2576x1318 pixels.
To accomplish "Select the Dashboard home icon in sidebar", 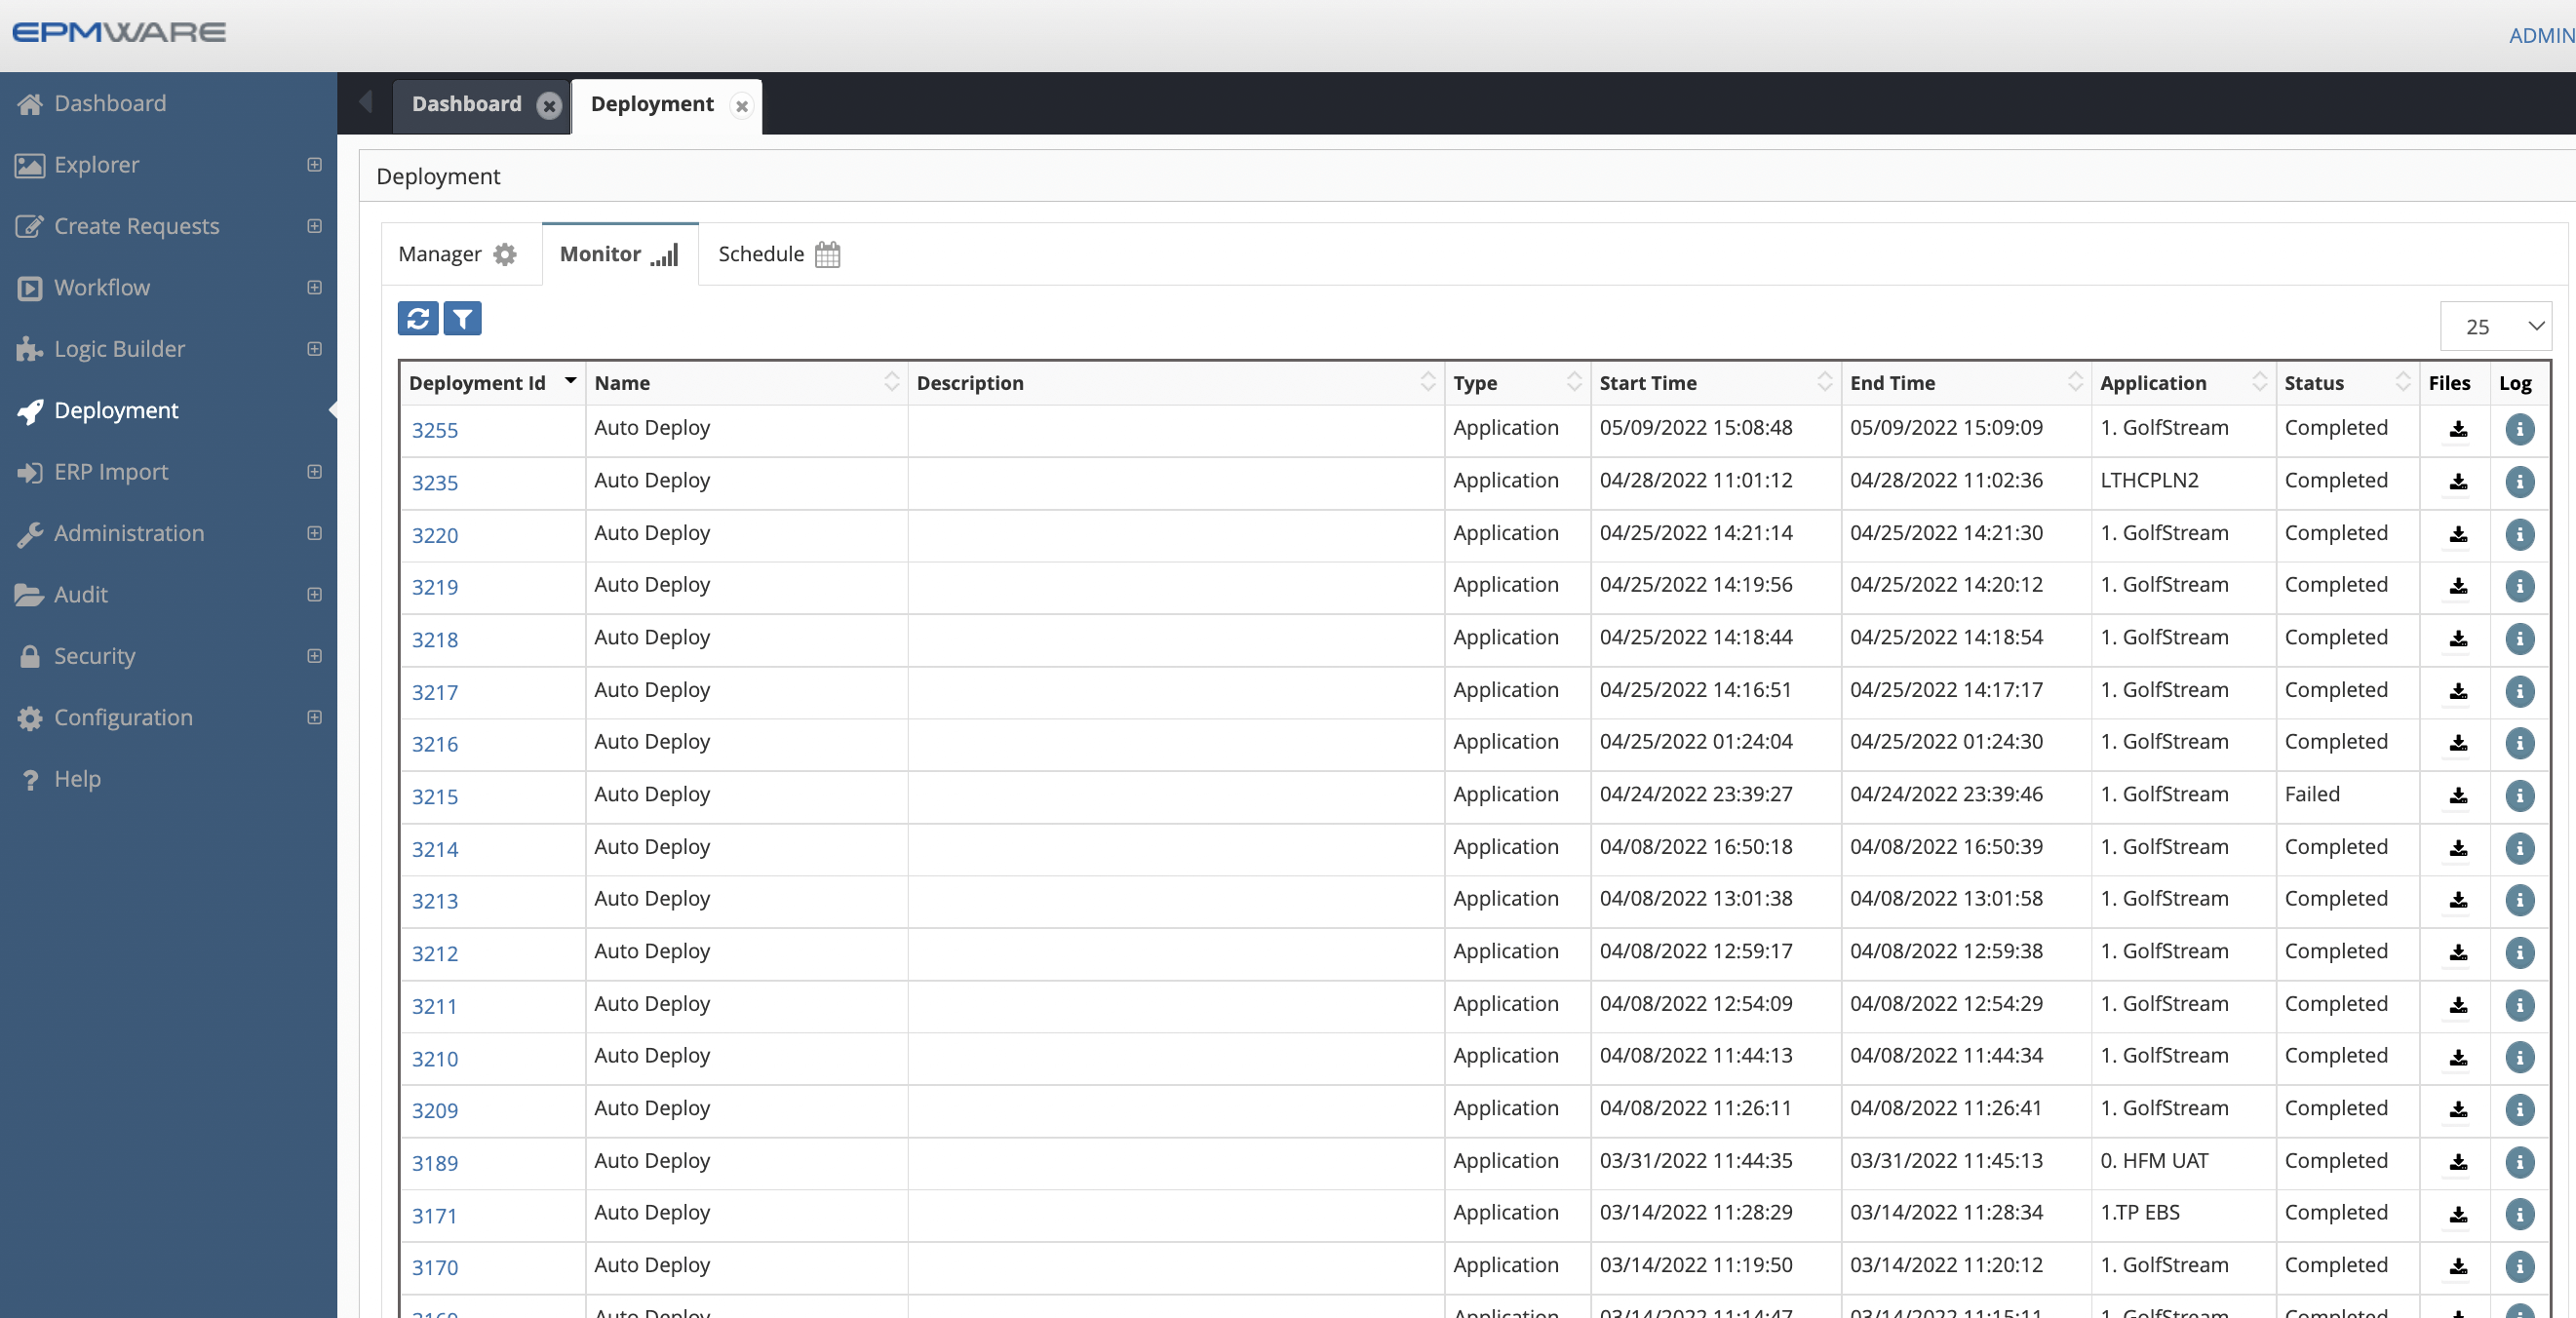I will pyautogui.click(x=29, y=103).
